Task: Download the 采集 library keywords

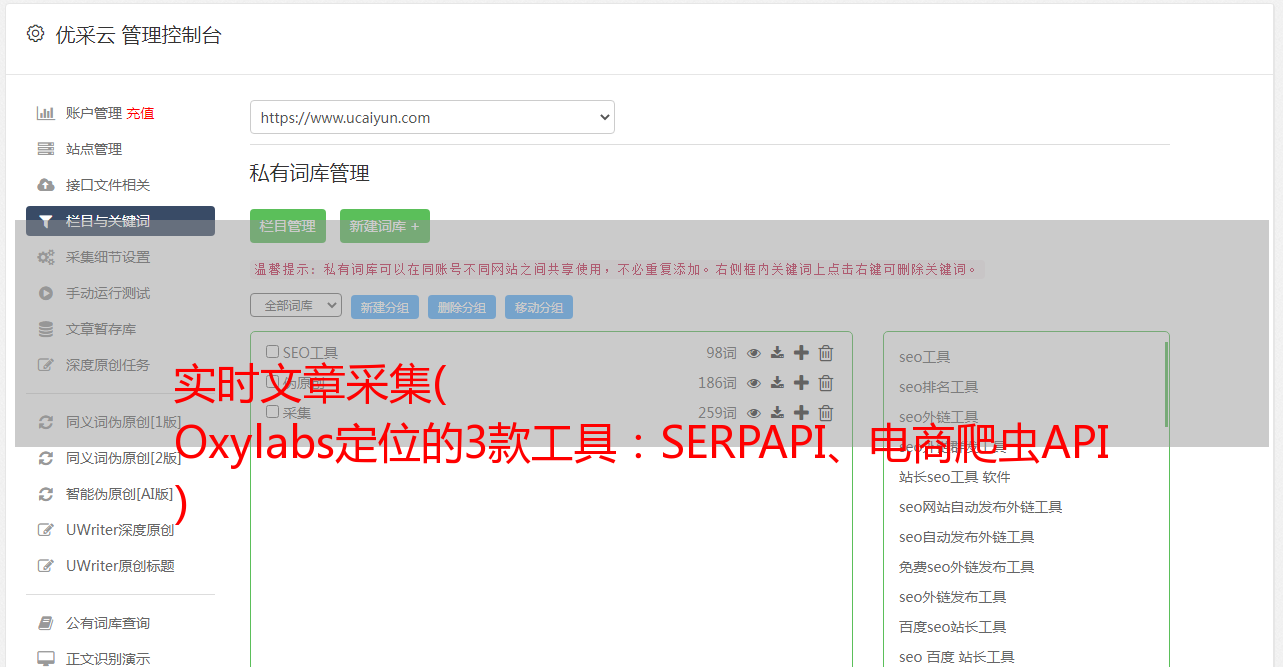Action: click(x=777, y=412)
